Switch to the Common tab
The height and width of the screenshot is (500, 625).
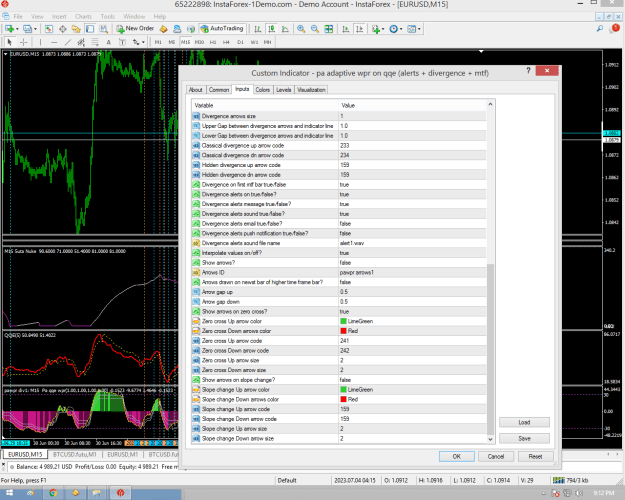click(x=219, y=90)
